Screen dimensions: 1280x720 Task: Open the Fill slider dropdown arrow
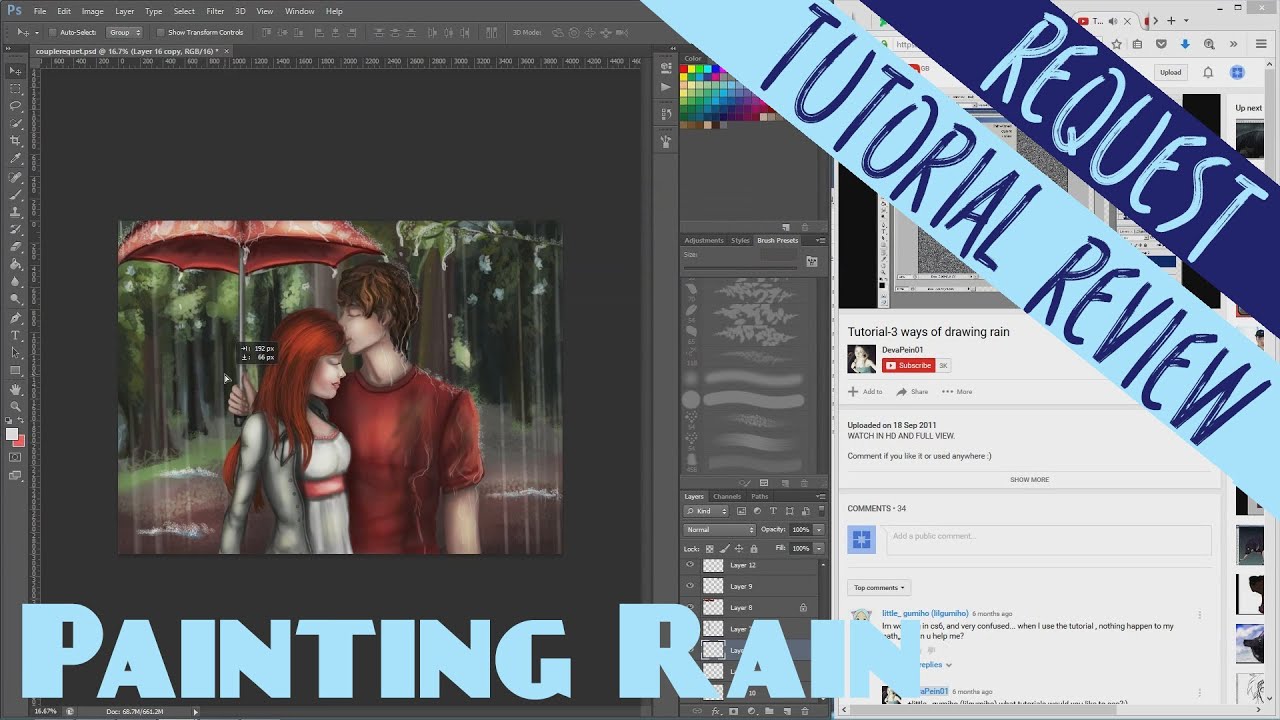819,548
